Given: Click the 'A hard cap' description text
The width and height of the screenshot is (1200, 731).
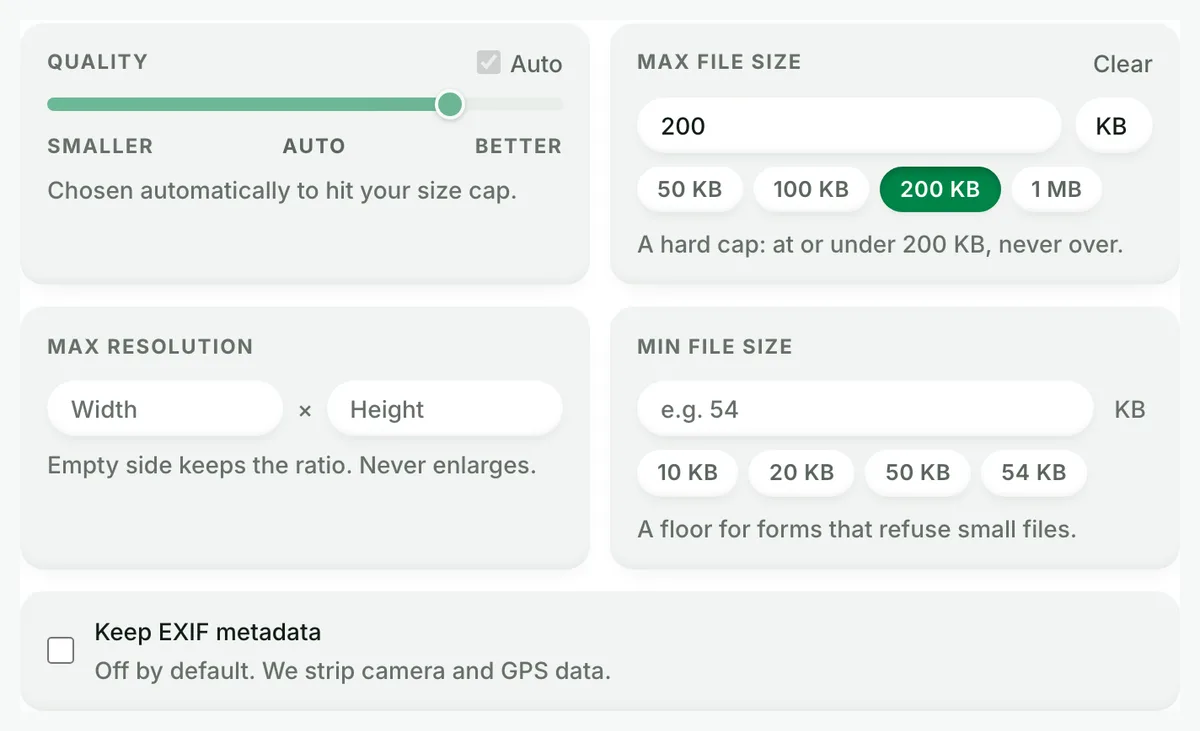Looking at the screenshot, I should coord(881,244).
